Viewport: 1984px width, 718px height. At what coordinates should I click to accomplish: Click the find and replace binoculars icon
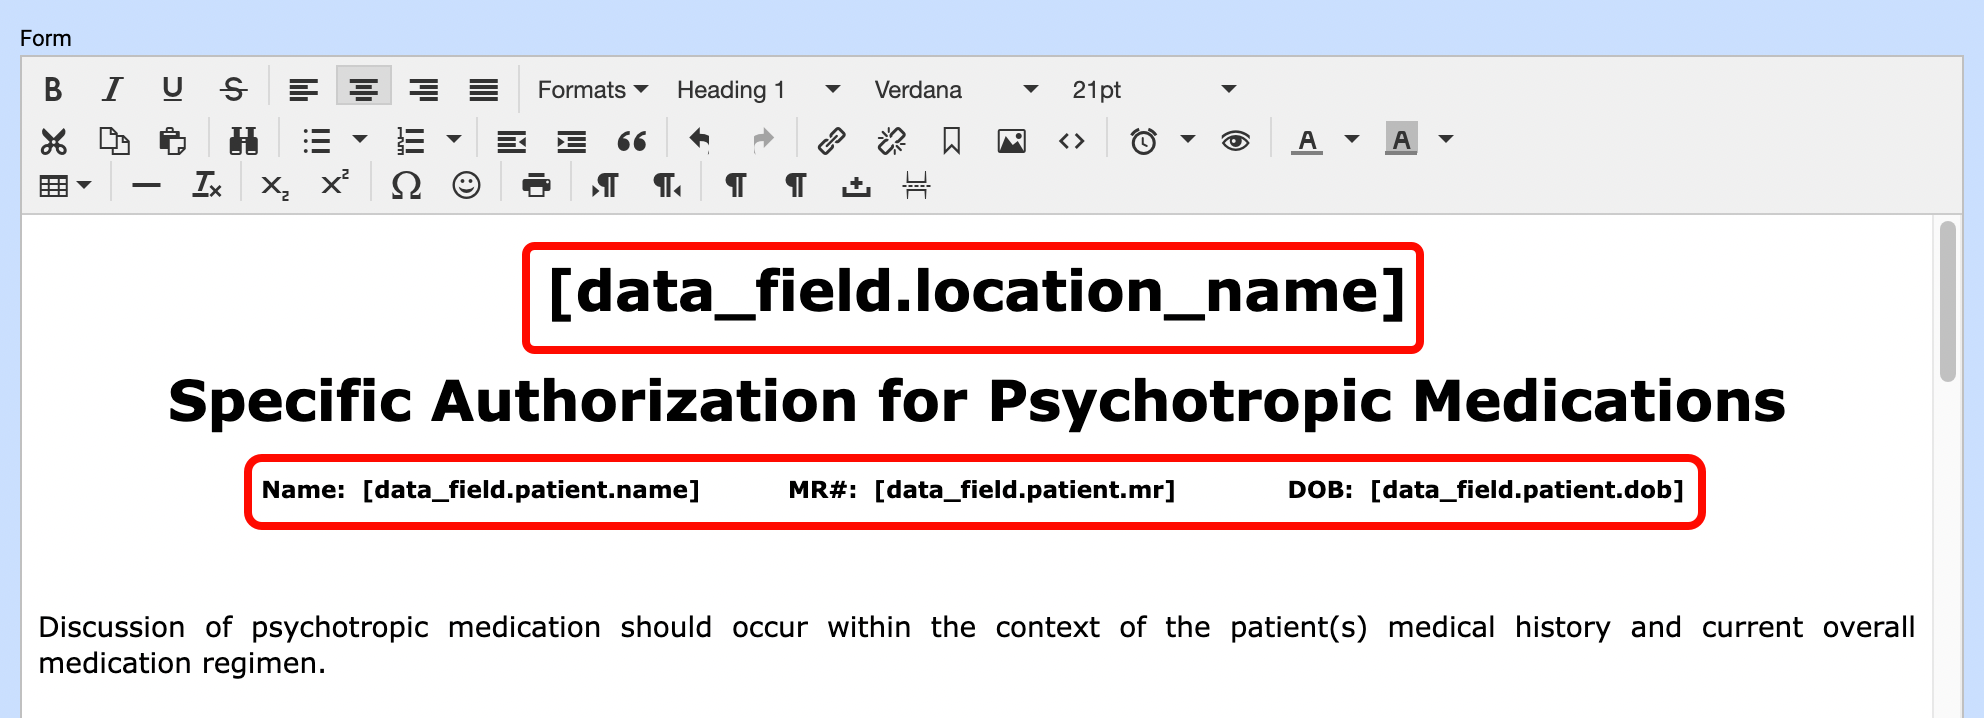point(243,141)
